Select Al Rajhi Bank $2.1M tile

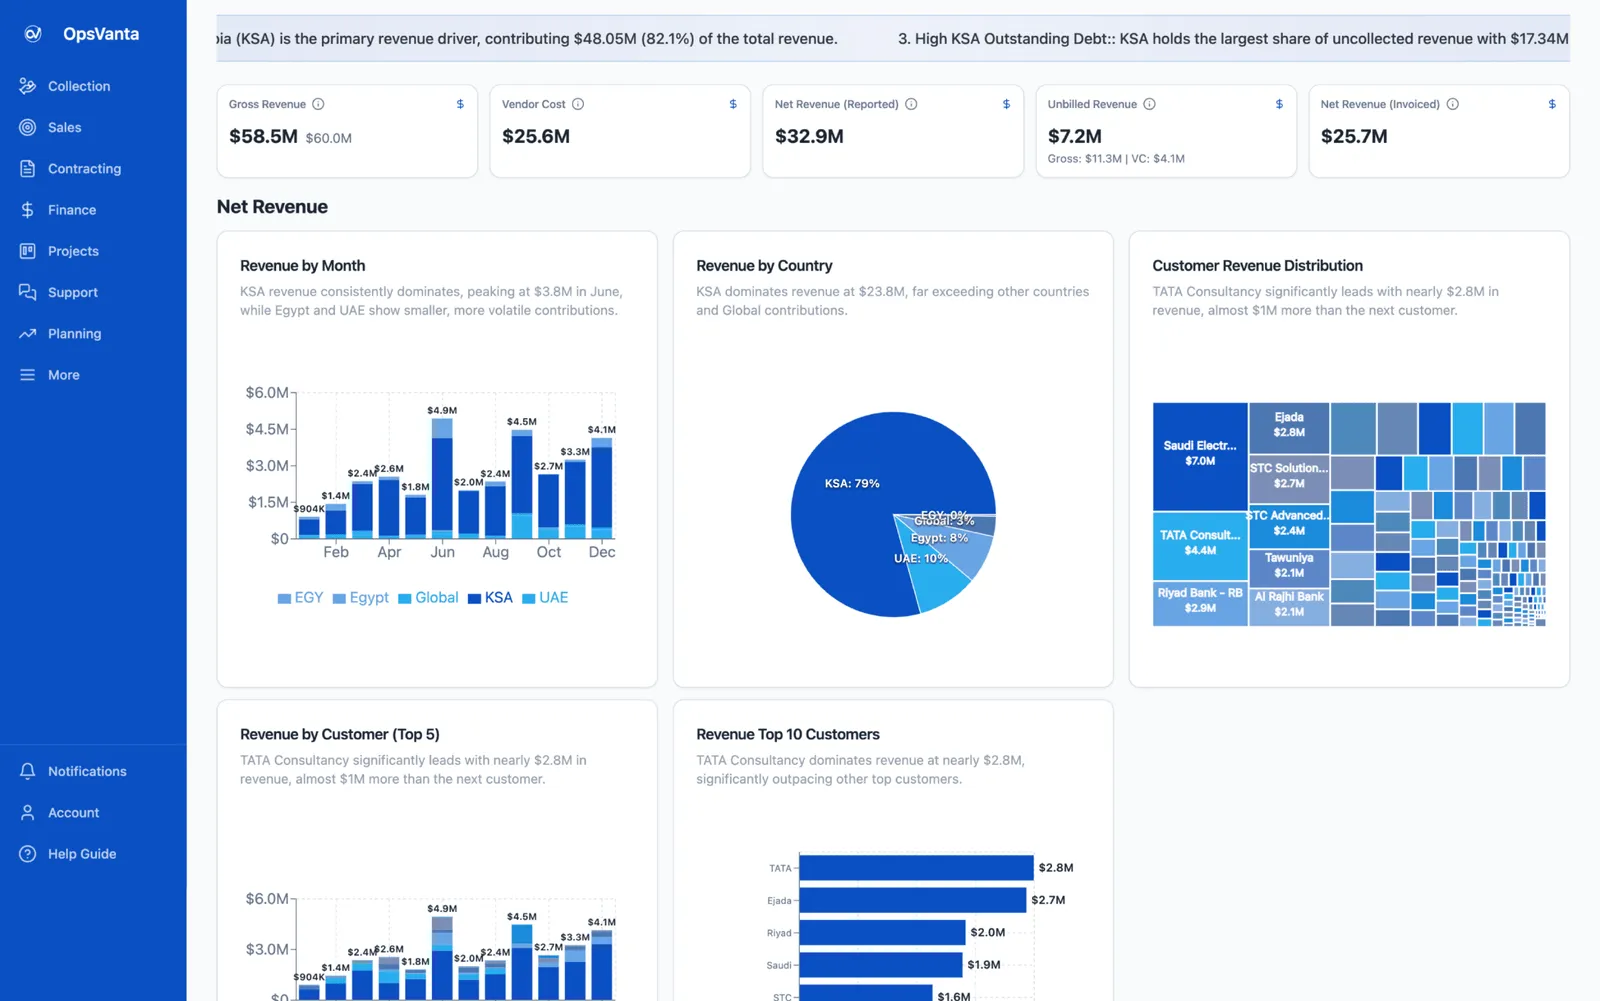point(1289,606)
